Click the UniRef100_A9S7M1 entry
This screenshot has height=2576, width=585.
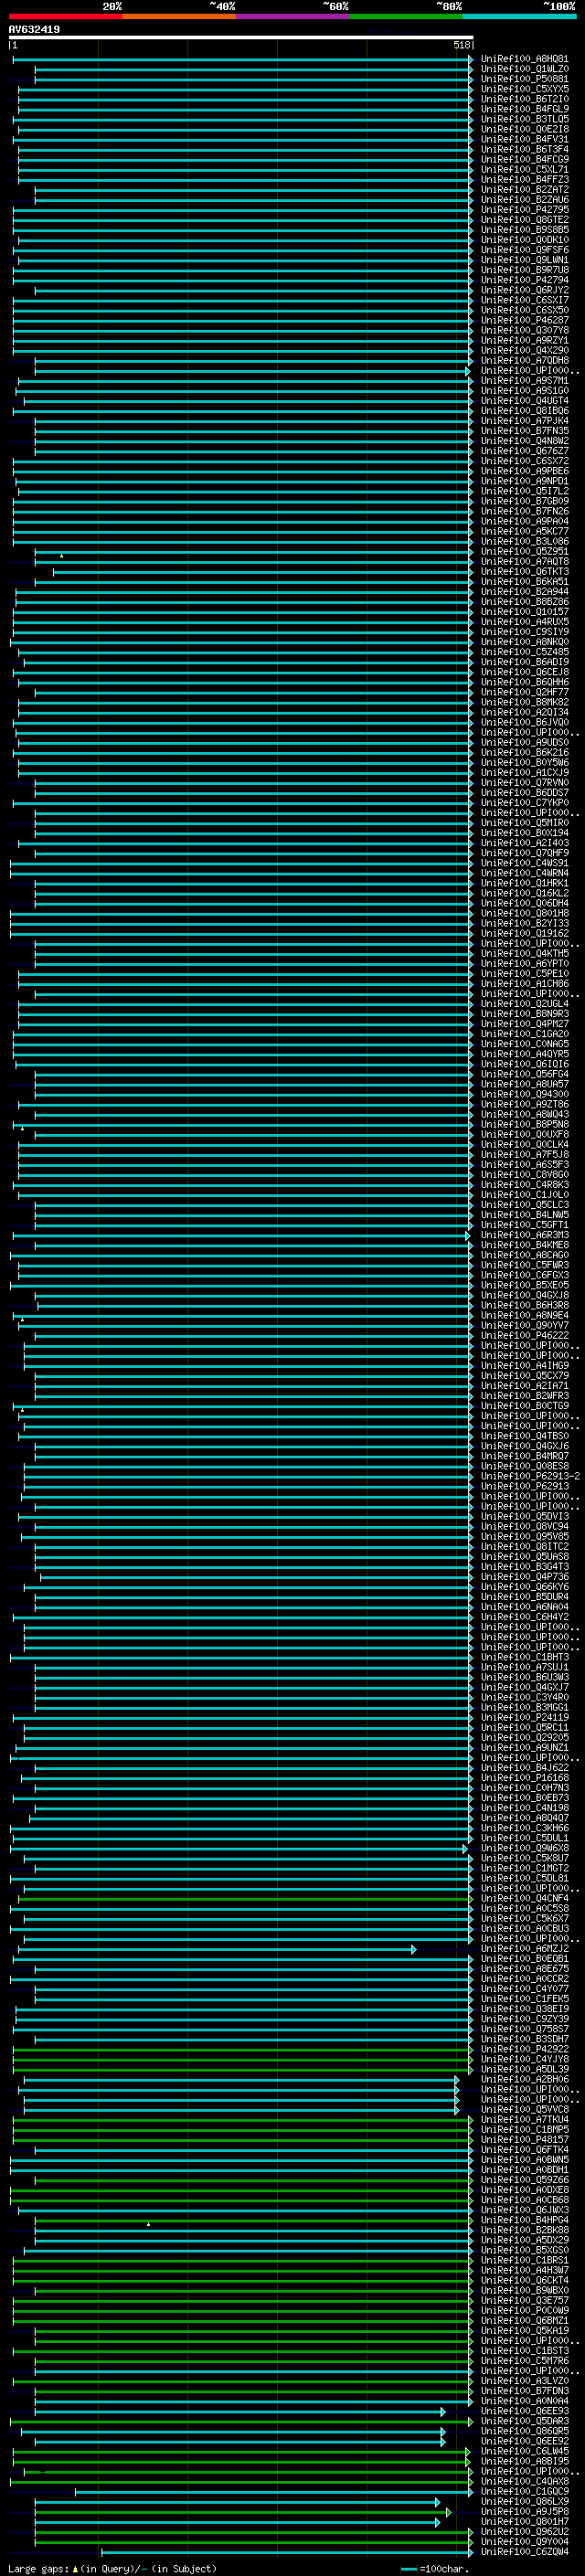coord(525,381)
